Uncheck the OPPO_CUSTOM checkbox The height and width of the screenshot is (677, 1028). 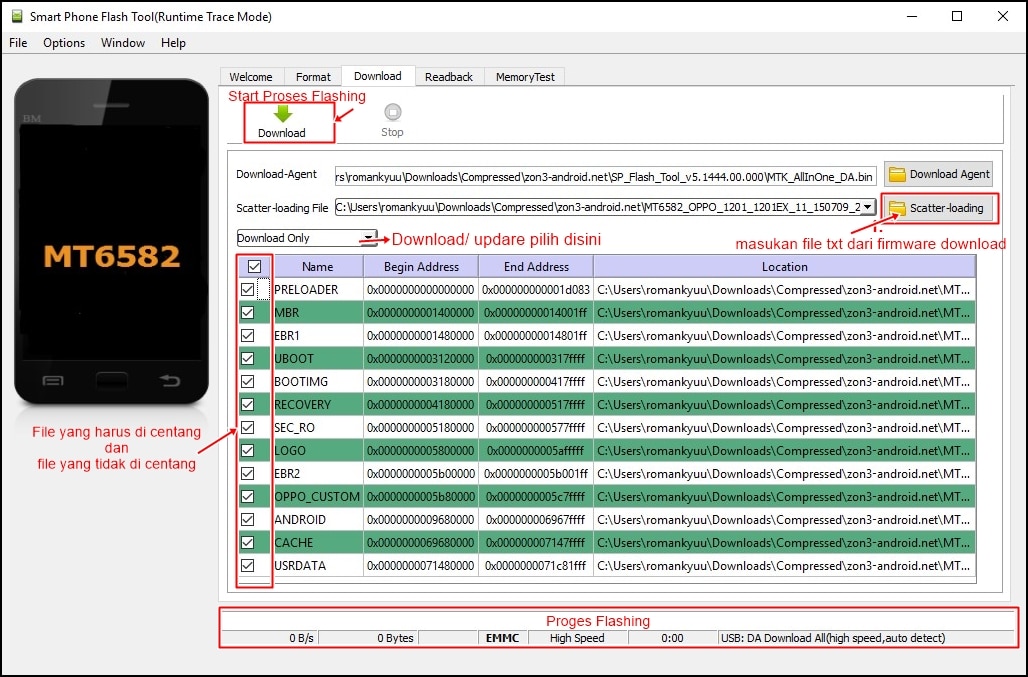click(248, 496)
